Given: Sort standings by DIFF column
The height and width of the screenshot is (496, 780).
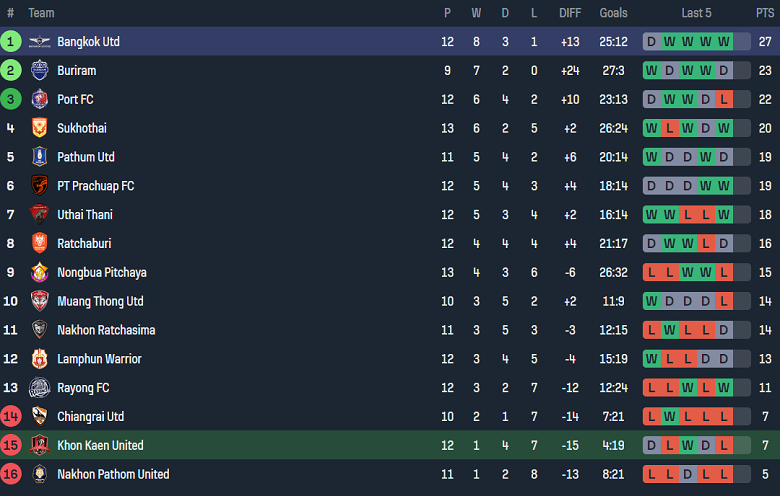Looking at the screenshot, I should [x=570, y=13].
